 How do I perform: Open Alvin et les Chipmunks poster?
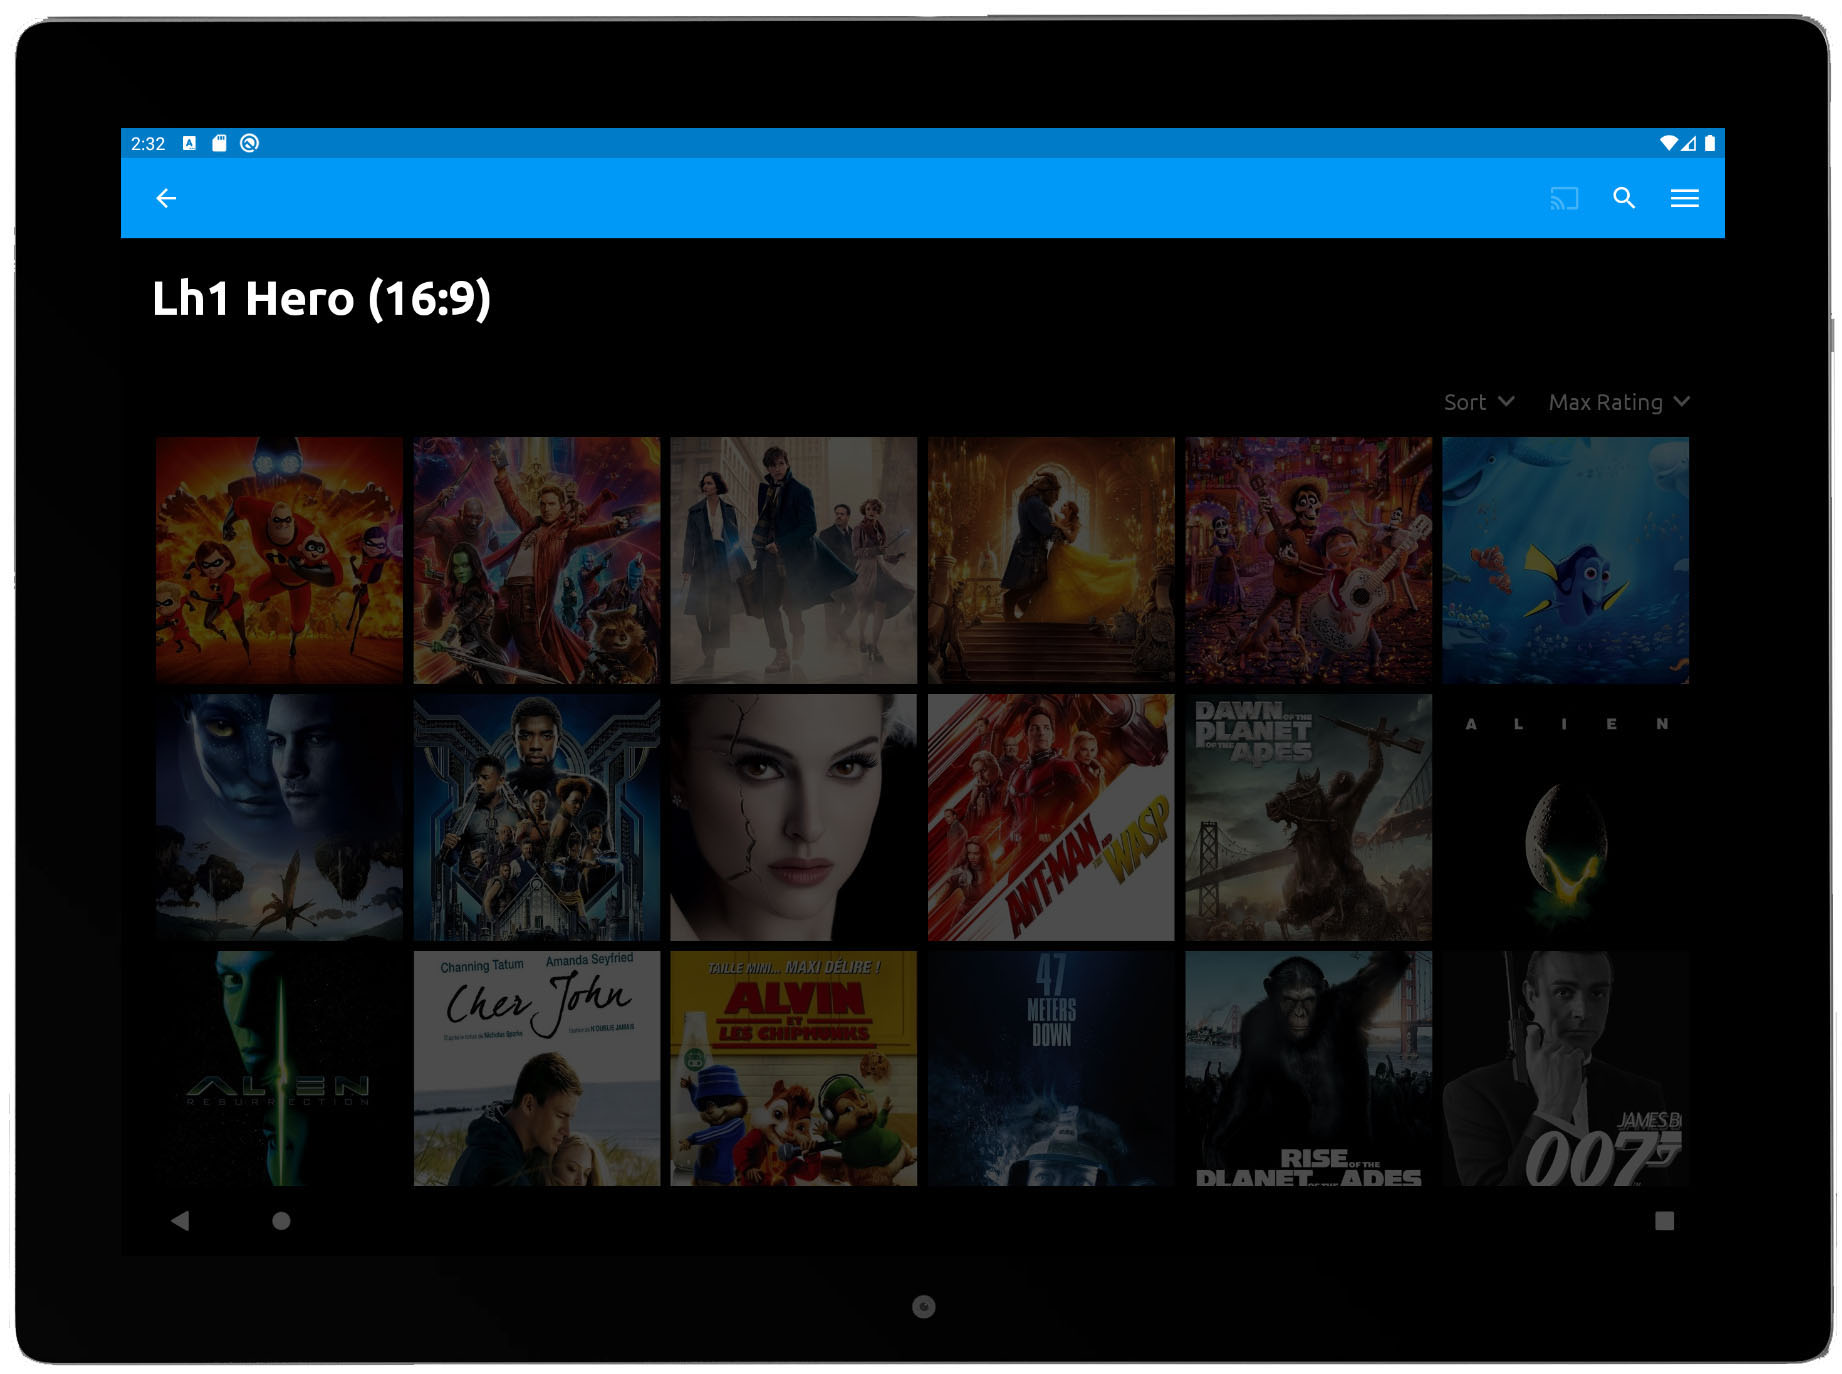click(x=794, y=1068)
